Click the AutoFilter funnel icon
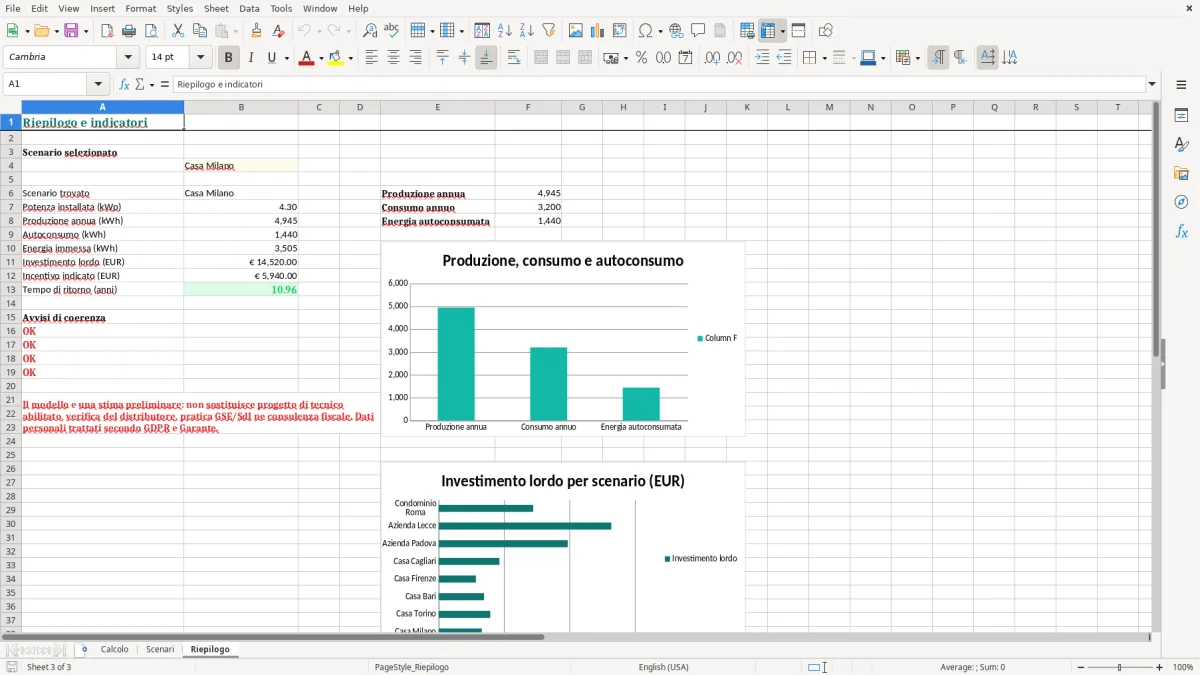 click(548, 31)
